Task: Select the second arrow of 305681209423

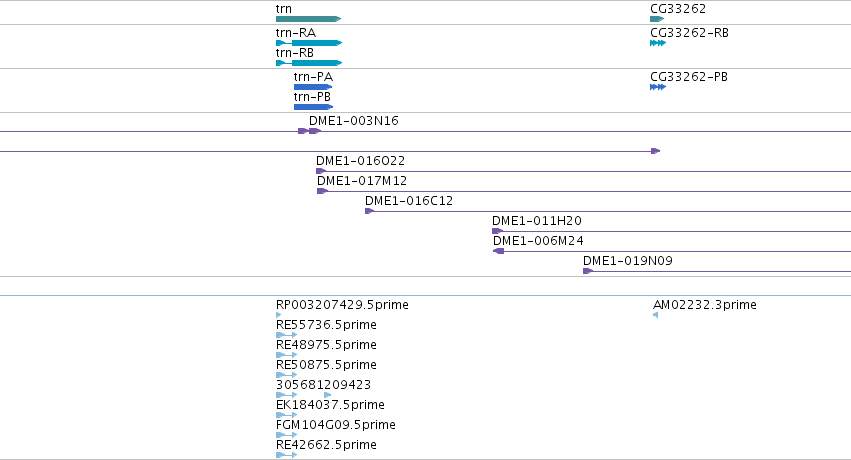Action: (x=327, y=395)
